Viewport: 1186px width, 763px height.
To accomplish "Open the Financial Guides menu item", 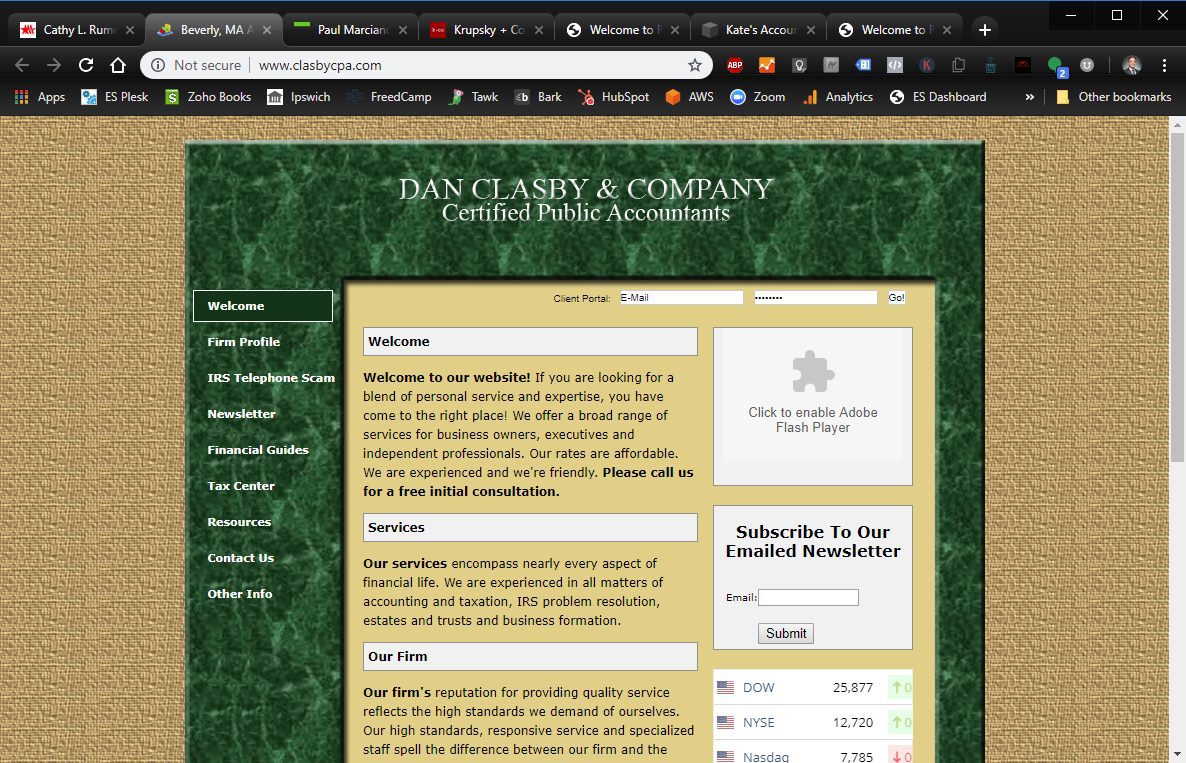I will [x=258, y=450].
